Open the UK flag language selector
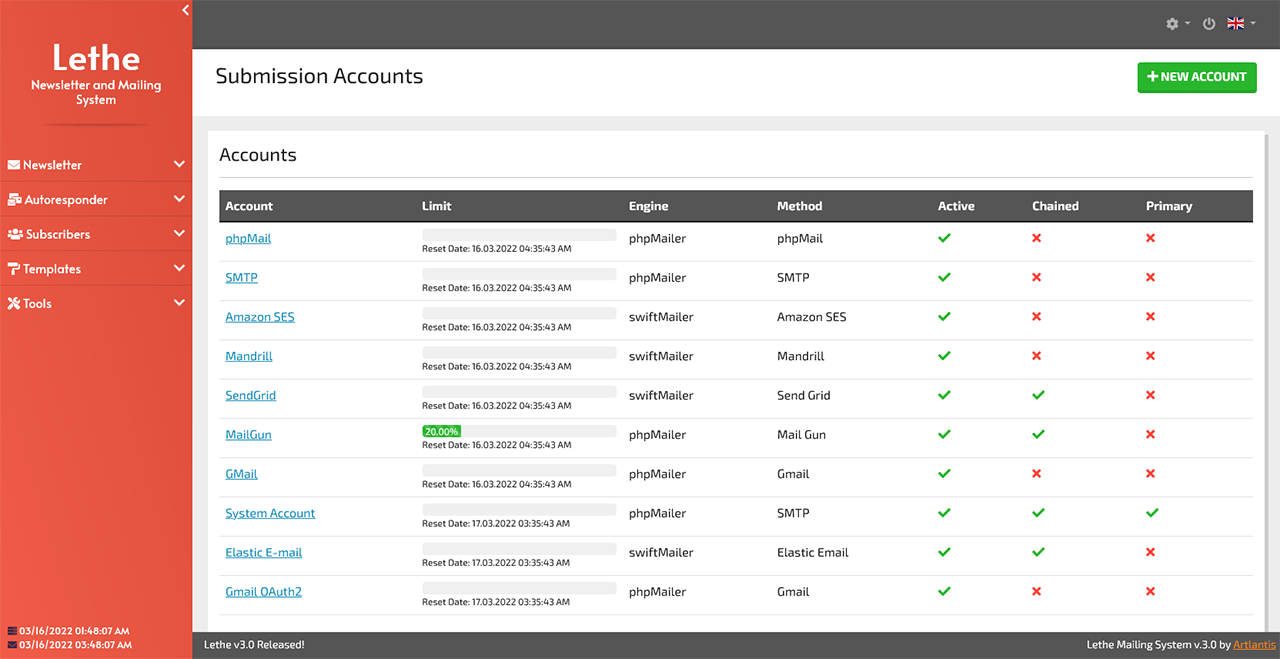The height and width of the screenshot is (659, 1280). coord(1241,24)
